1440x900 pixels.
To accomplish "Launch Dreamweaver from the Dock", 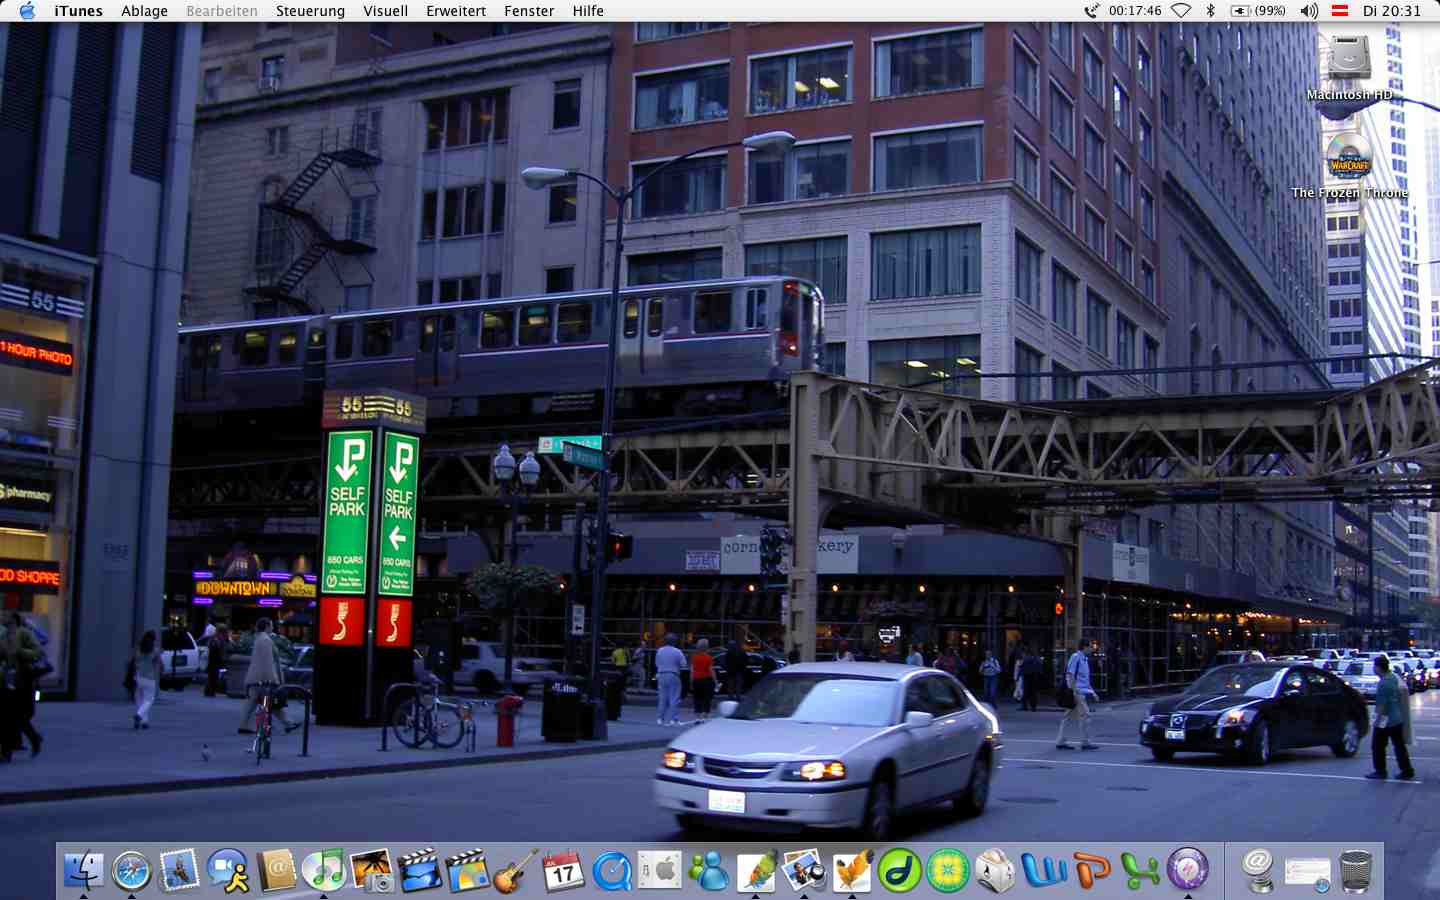I will point(899,871).
